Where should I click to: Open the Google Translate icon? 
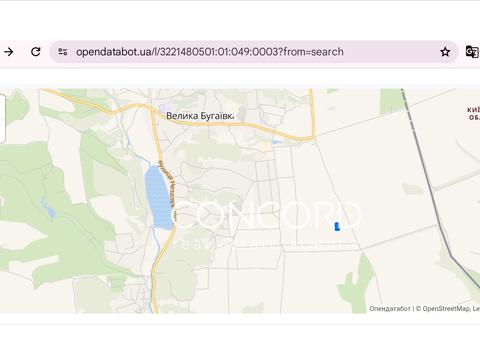coord(472,52)
